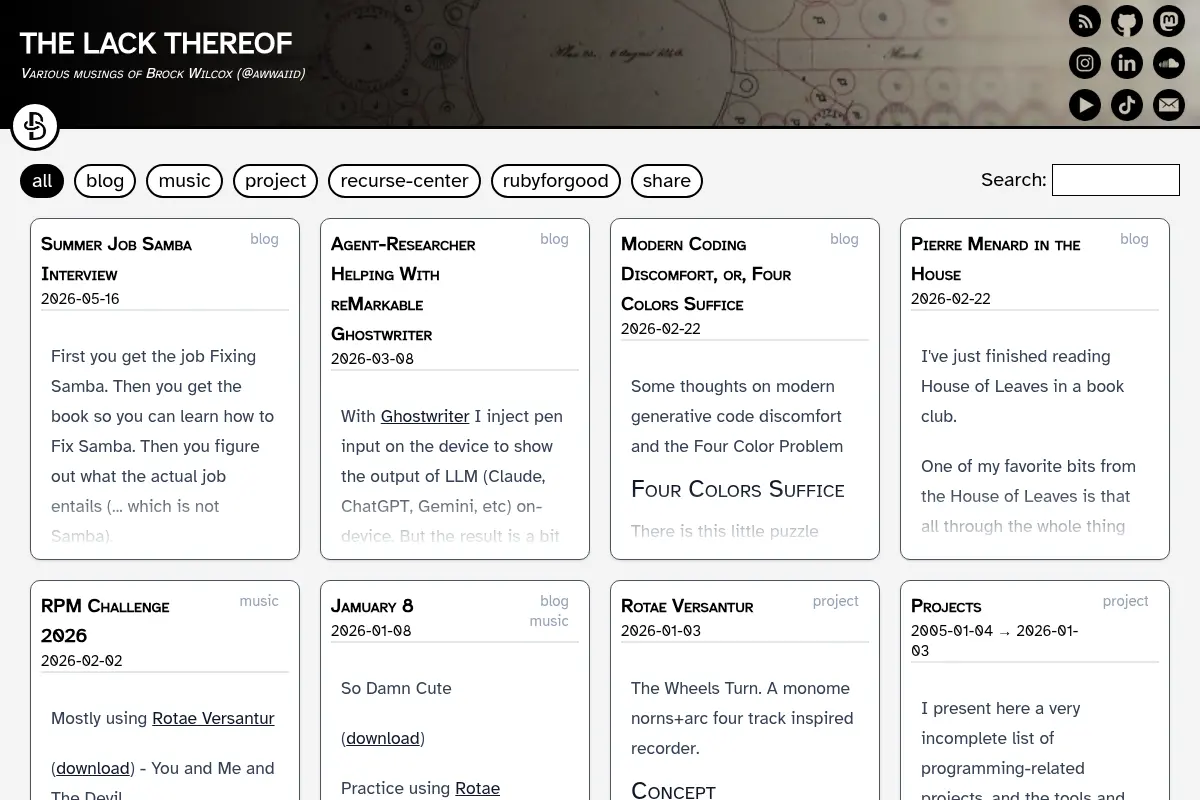Image resolution: width=1200 pixels, height=800 pixels.
Task: Click the subtitle 'Various musings of Brock Wilcox'
Action: [x=163, y=74]
